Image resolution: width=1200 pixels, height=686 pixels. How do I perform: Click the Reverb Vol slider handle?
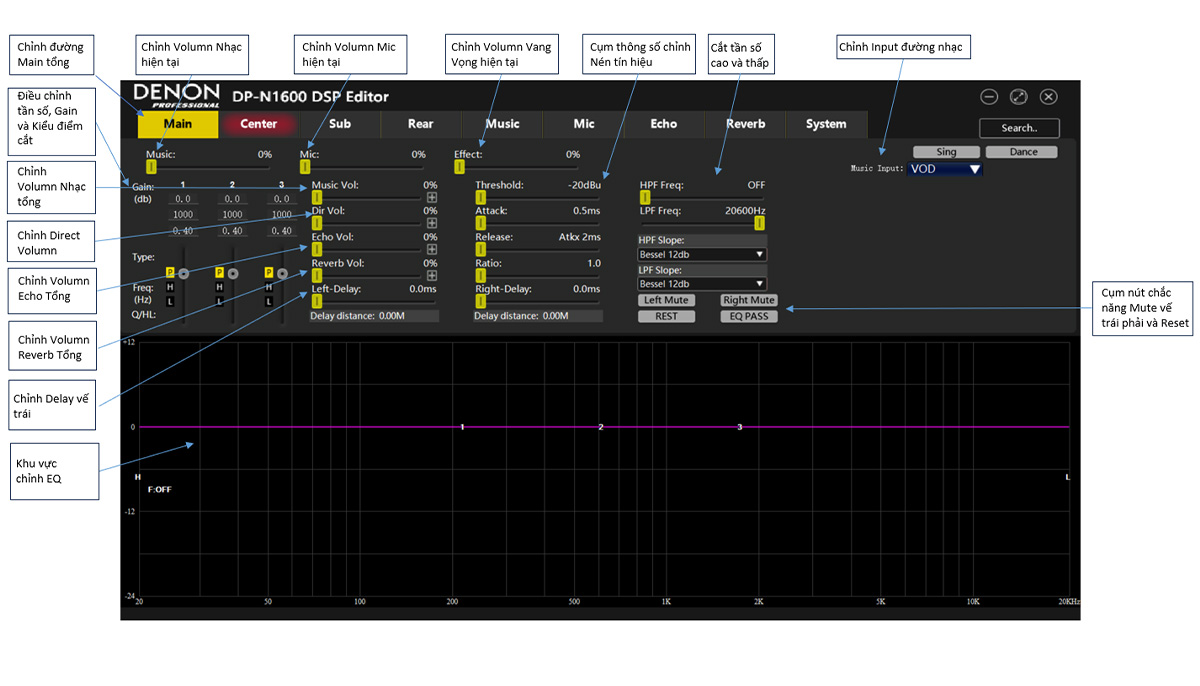tap(317, 275)
